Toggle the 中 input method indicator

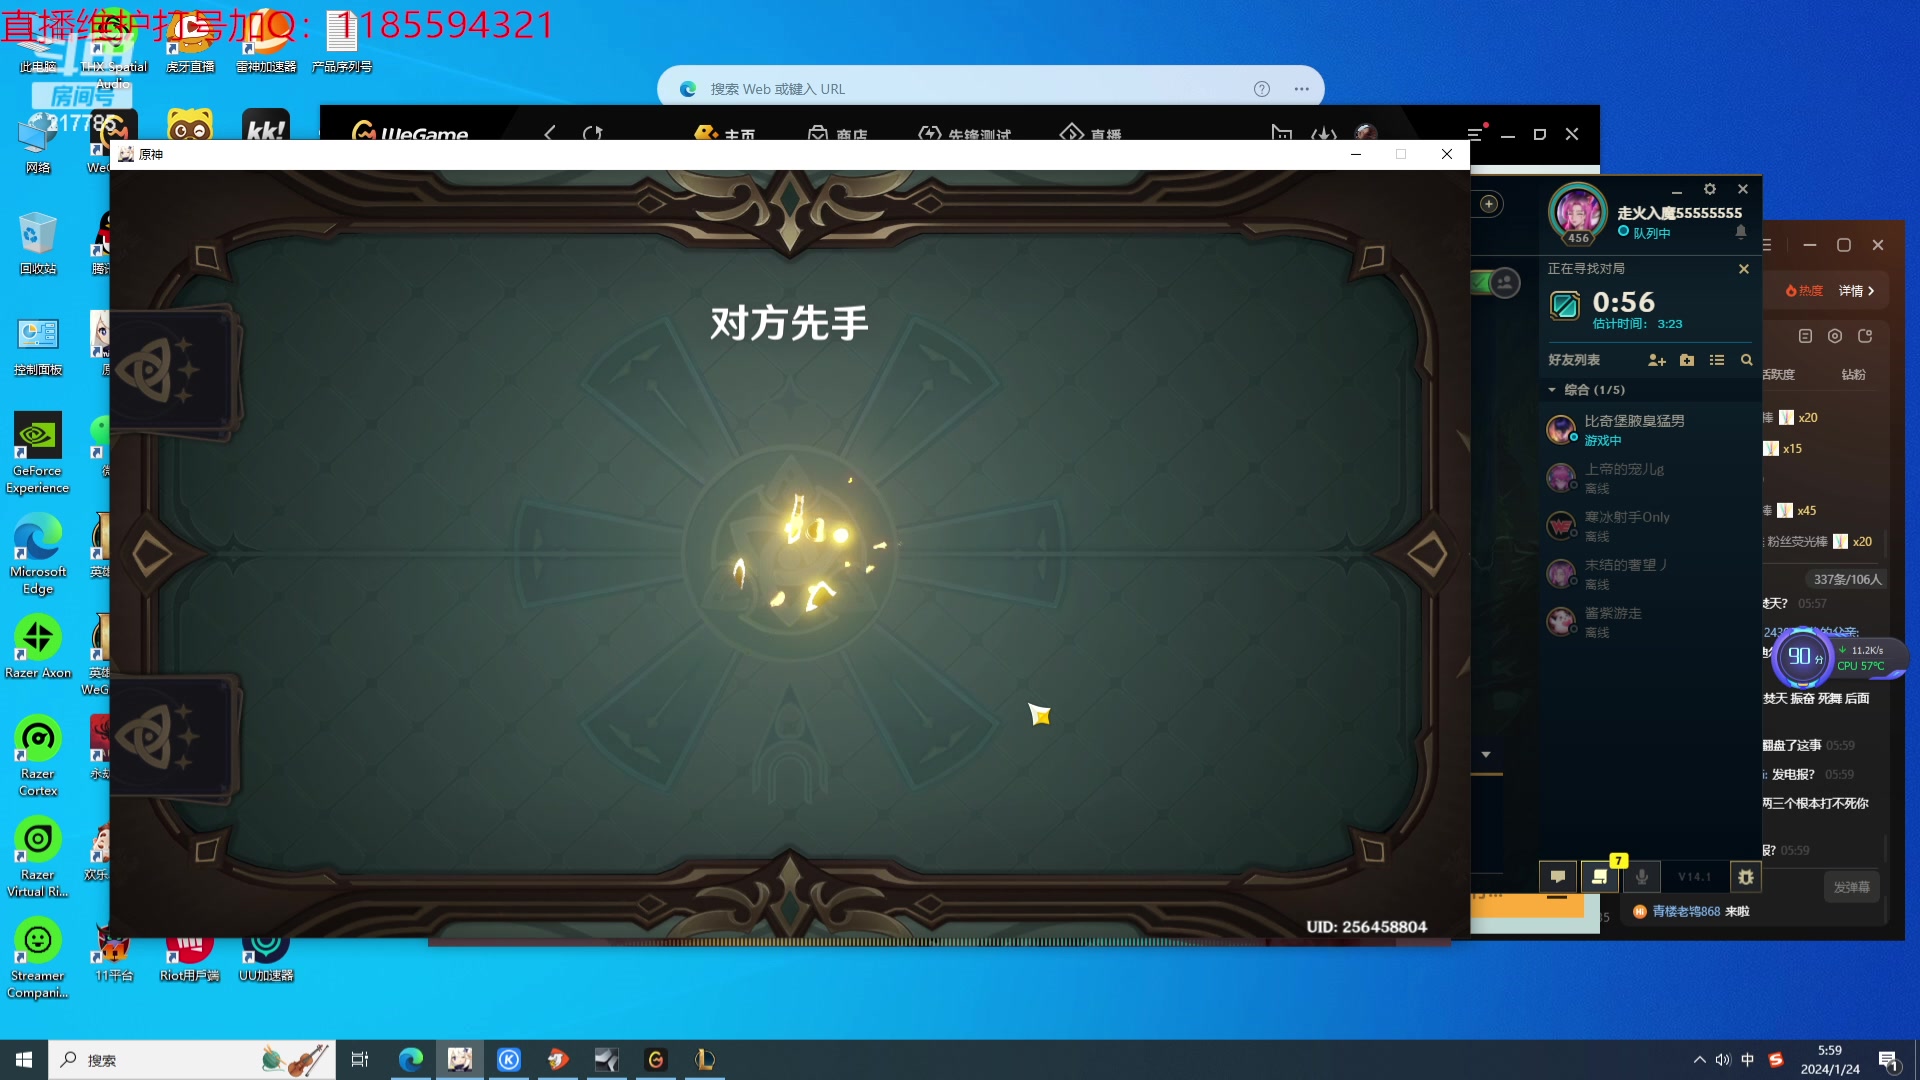1748,1060
